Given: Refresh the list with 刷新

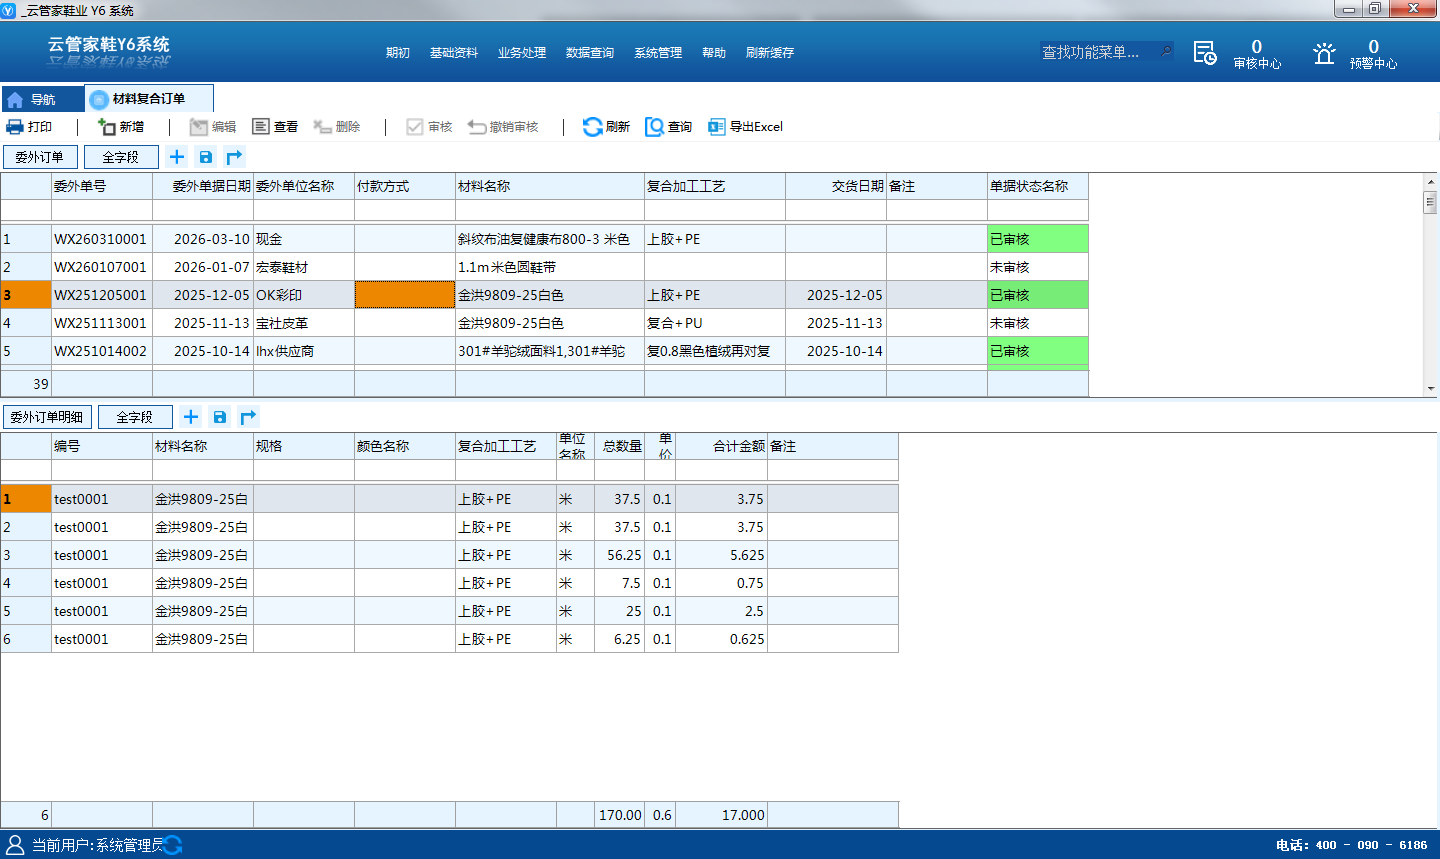Looking at the screenshot, I should [606, 127].
